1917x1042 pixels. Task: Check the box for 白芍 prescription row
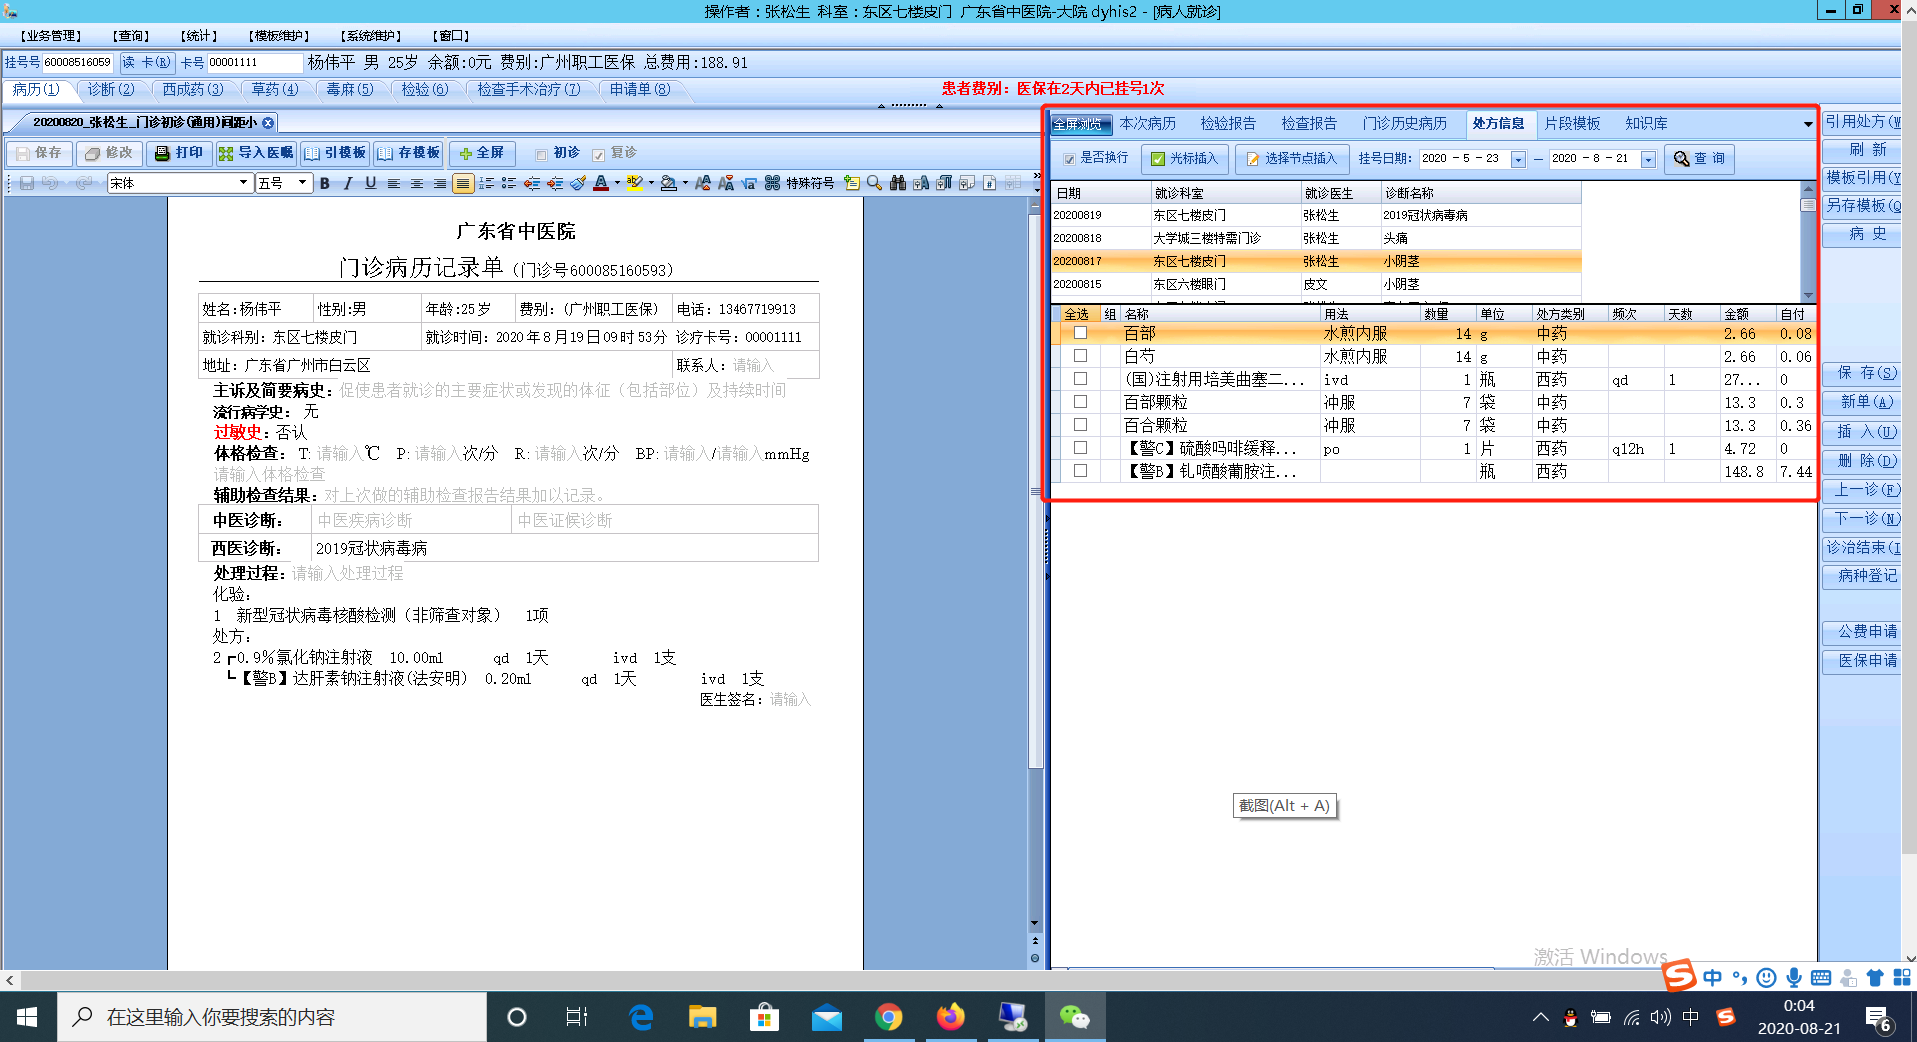pyautogui.click(x=1081, y=356)
